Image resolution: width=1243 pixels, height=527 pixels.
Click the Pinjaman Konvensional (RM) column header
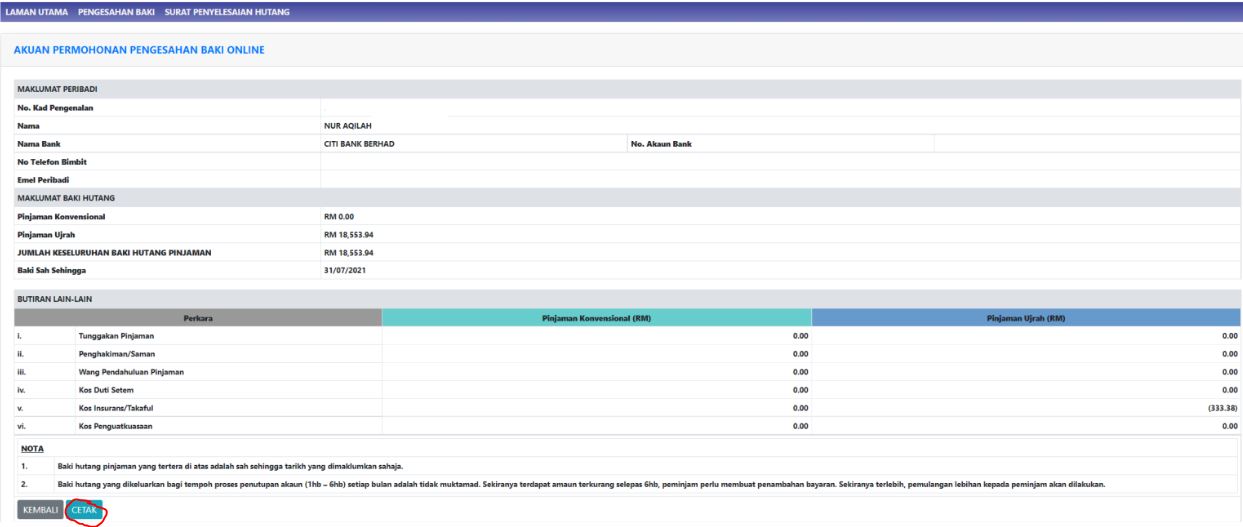coord(596,318)
